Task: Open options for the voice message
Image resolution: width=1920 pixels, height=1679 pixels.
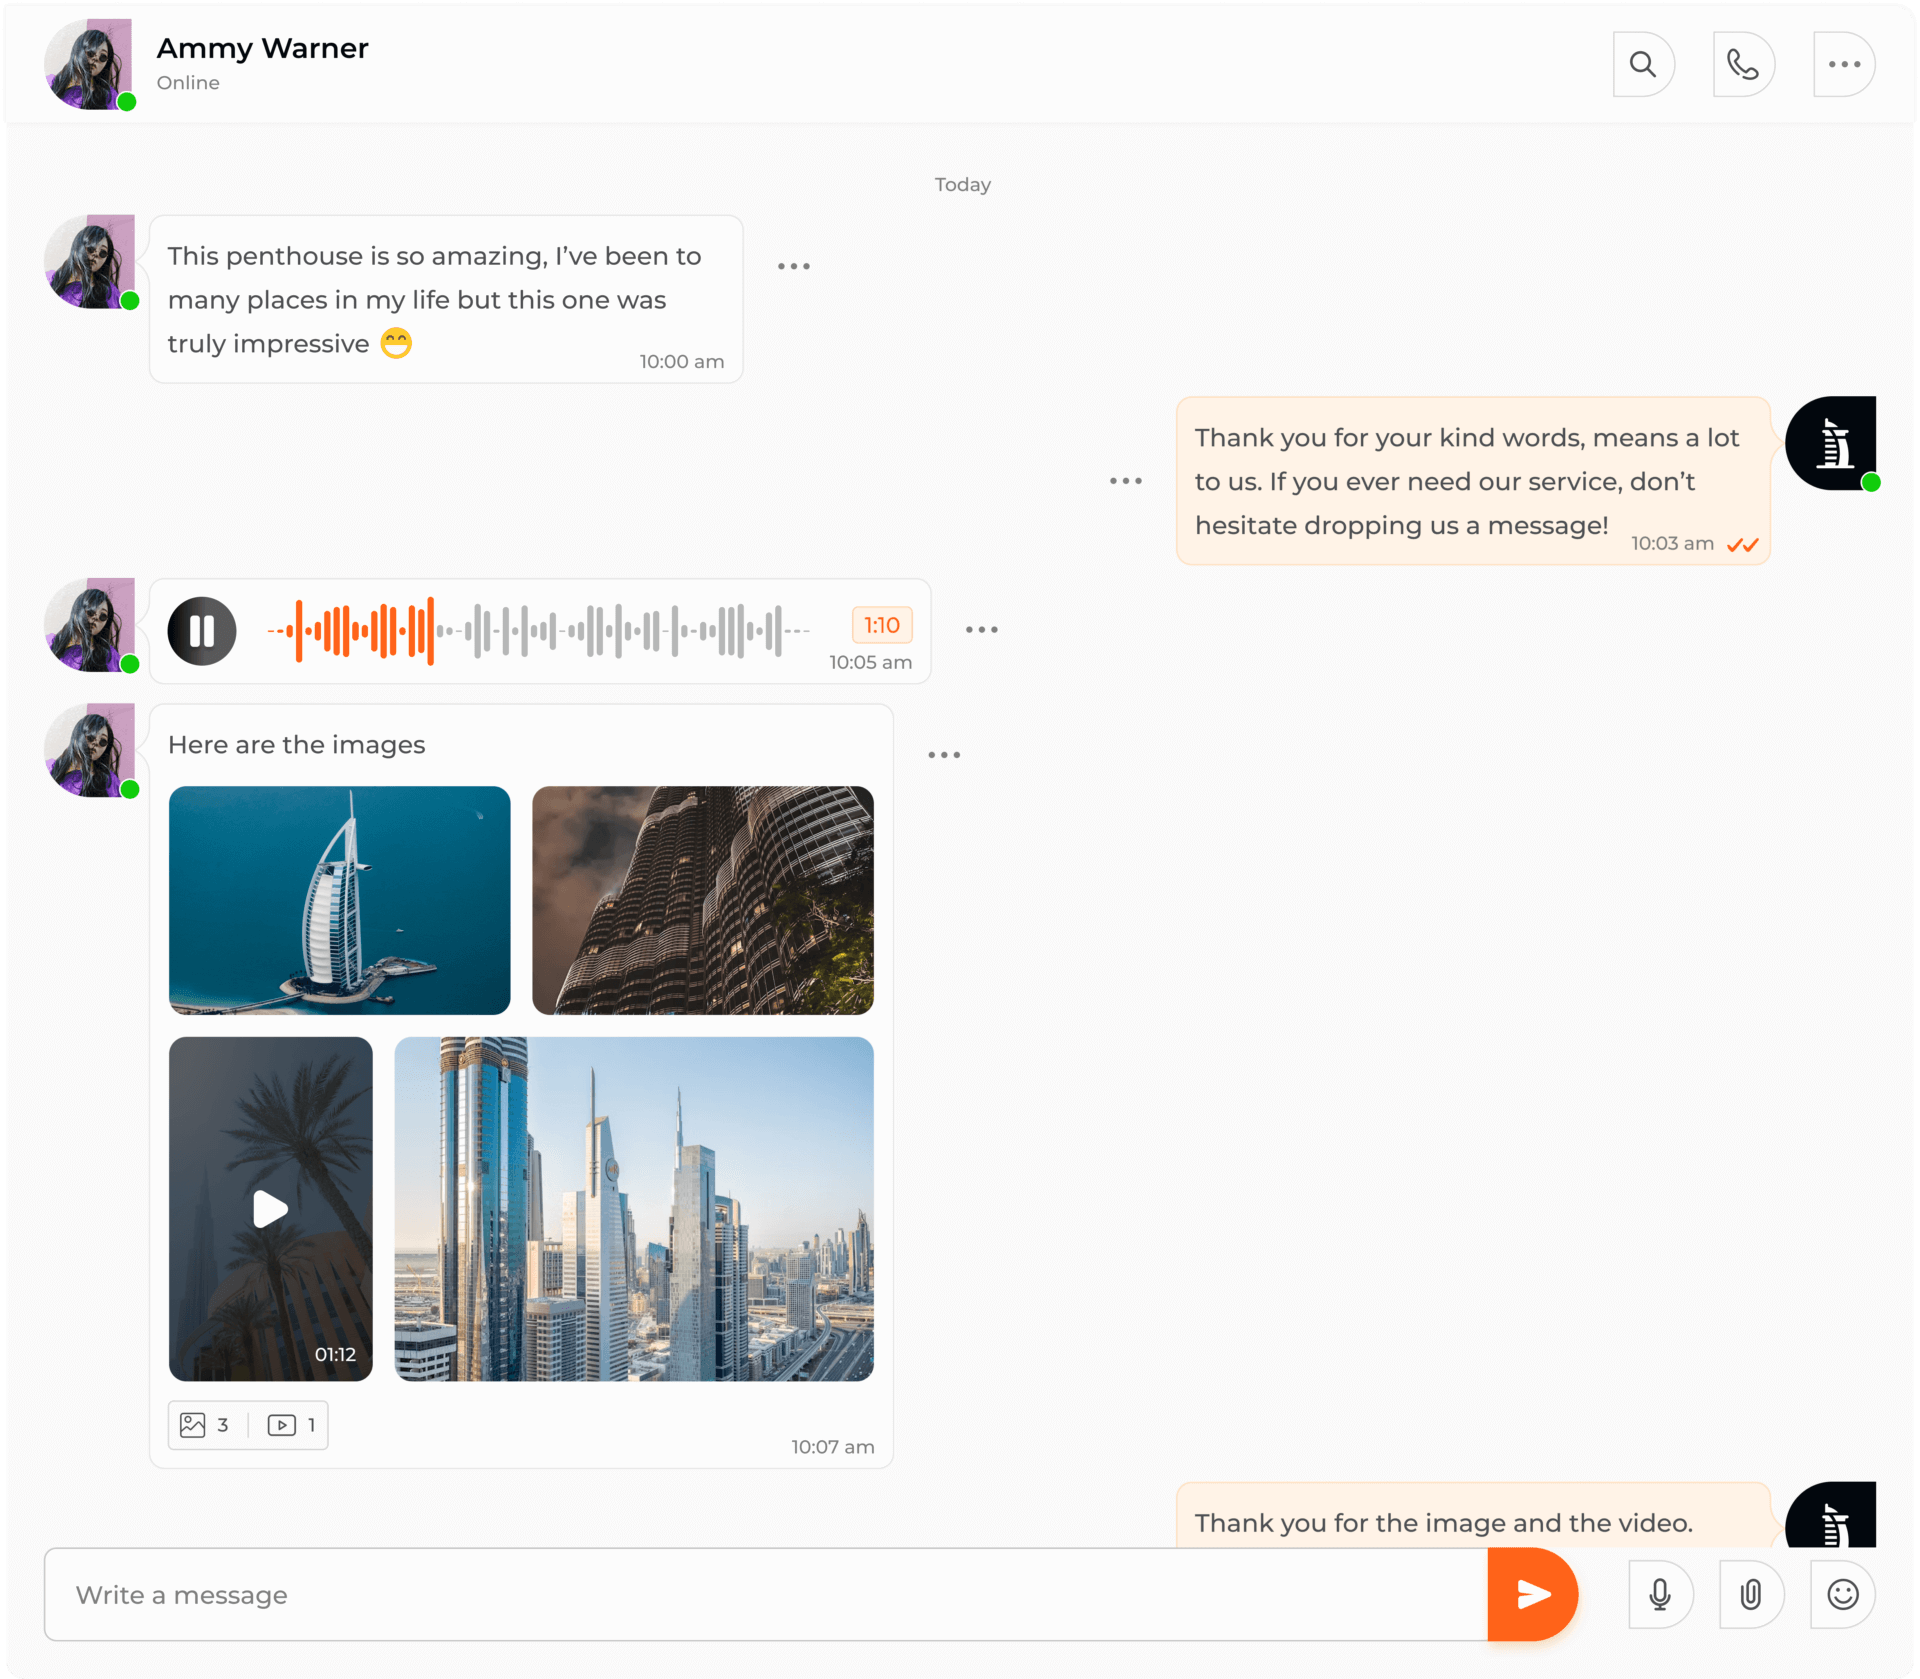Action: coord(982,630)
